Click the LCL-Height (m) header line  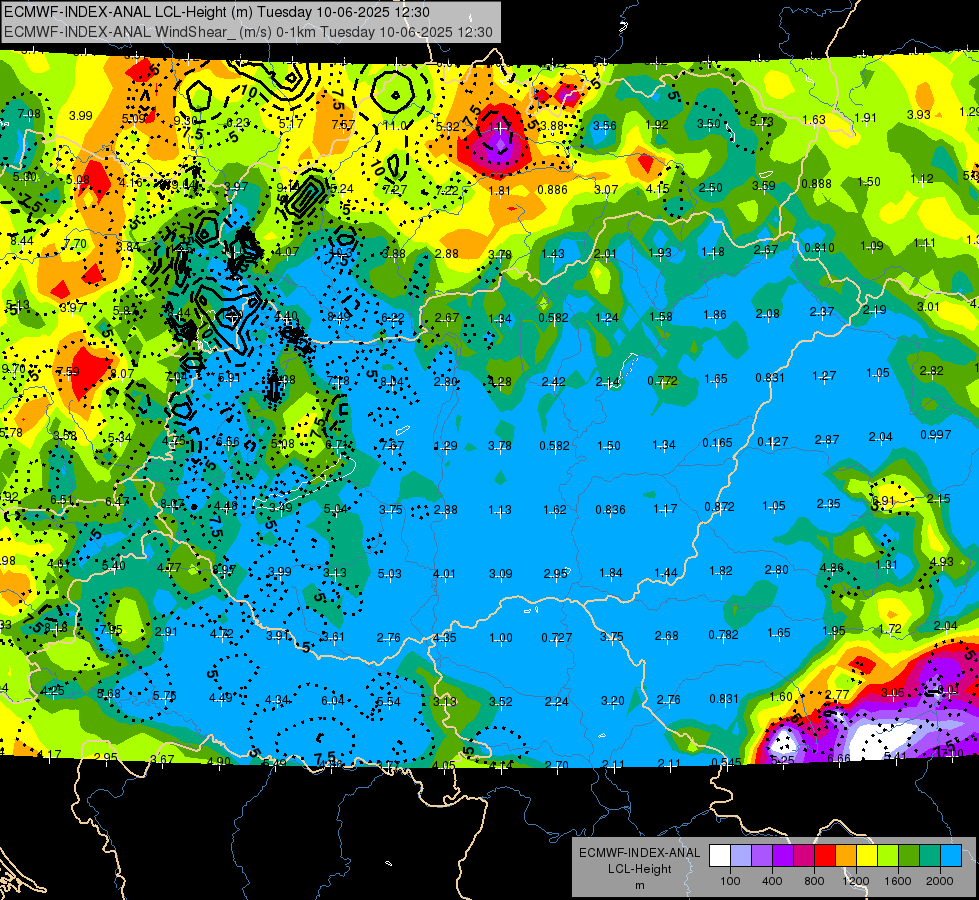pyautogui.click(x=217, y=12)
